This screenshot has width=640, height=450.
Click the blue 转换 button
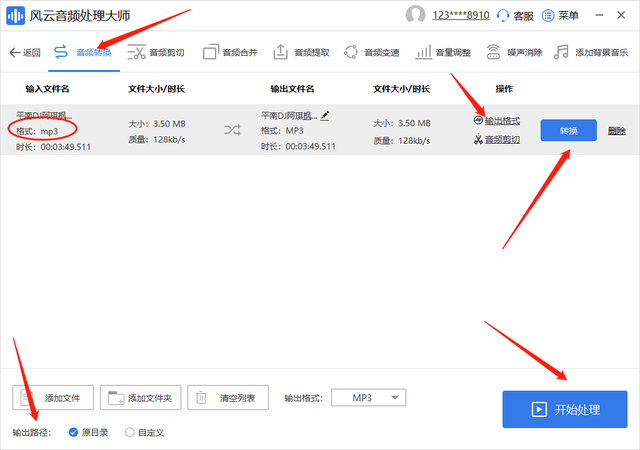[x=569, y=131]
